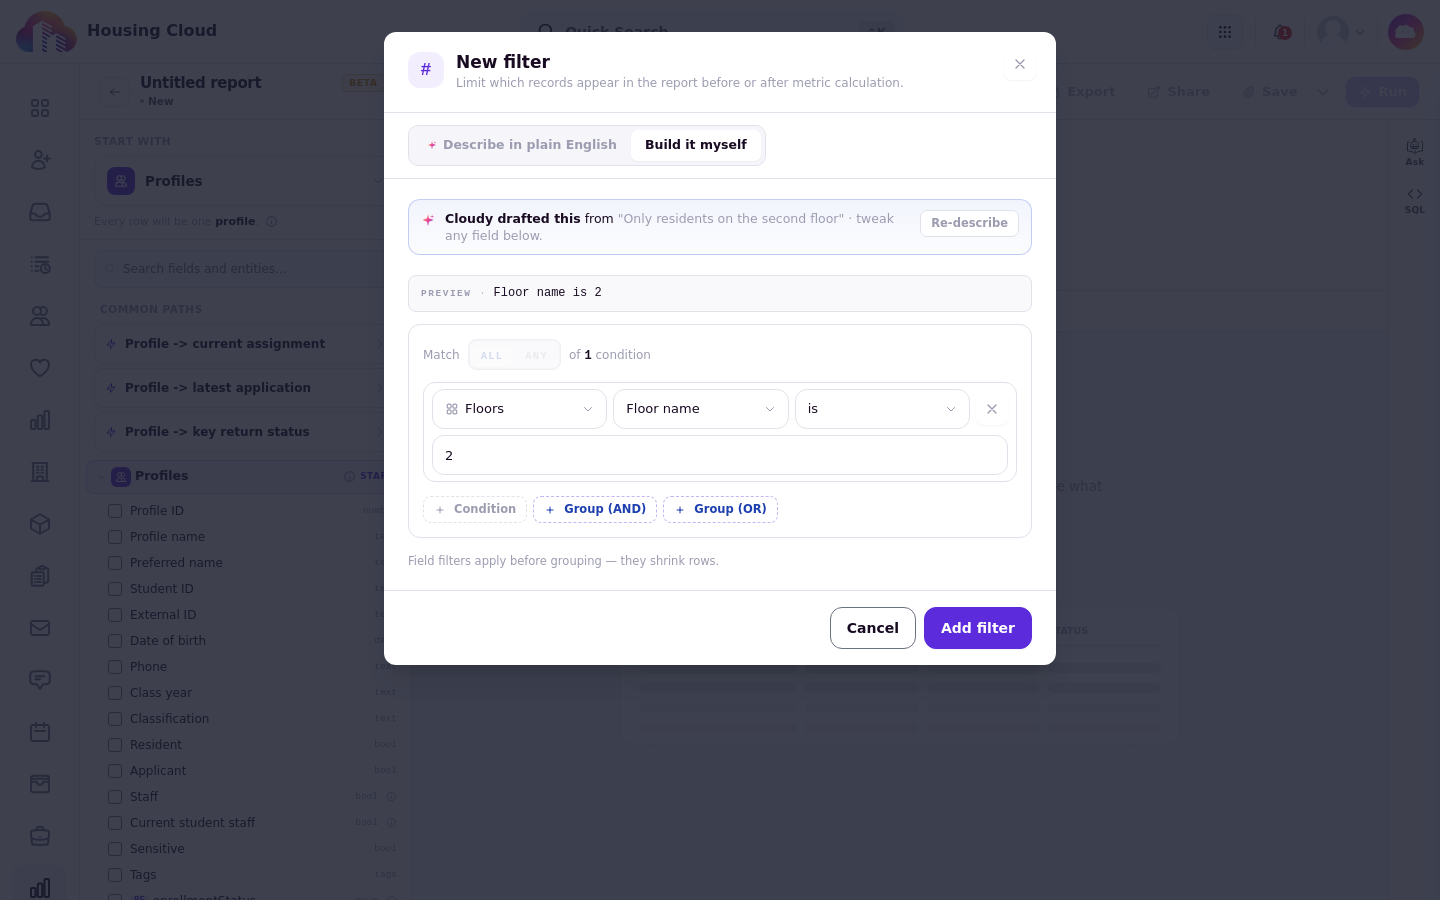The image size is (1440, 900).
Task: Open the 'is' operator dropdown
Action: pyautogui.click(x=882, y=409)
